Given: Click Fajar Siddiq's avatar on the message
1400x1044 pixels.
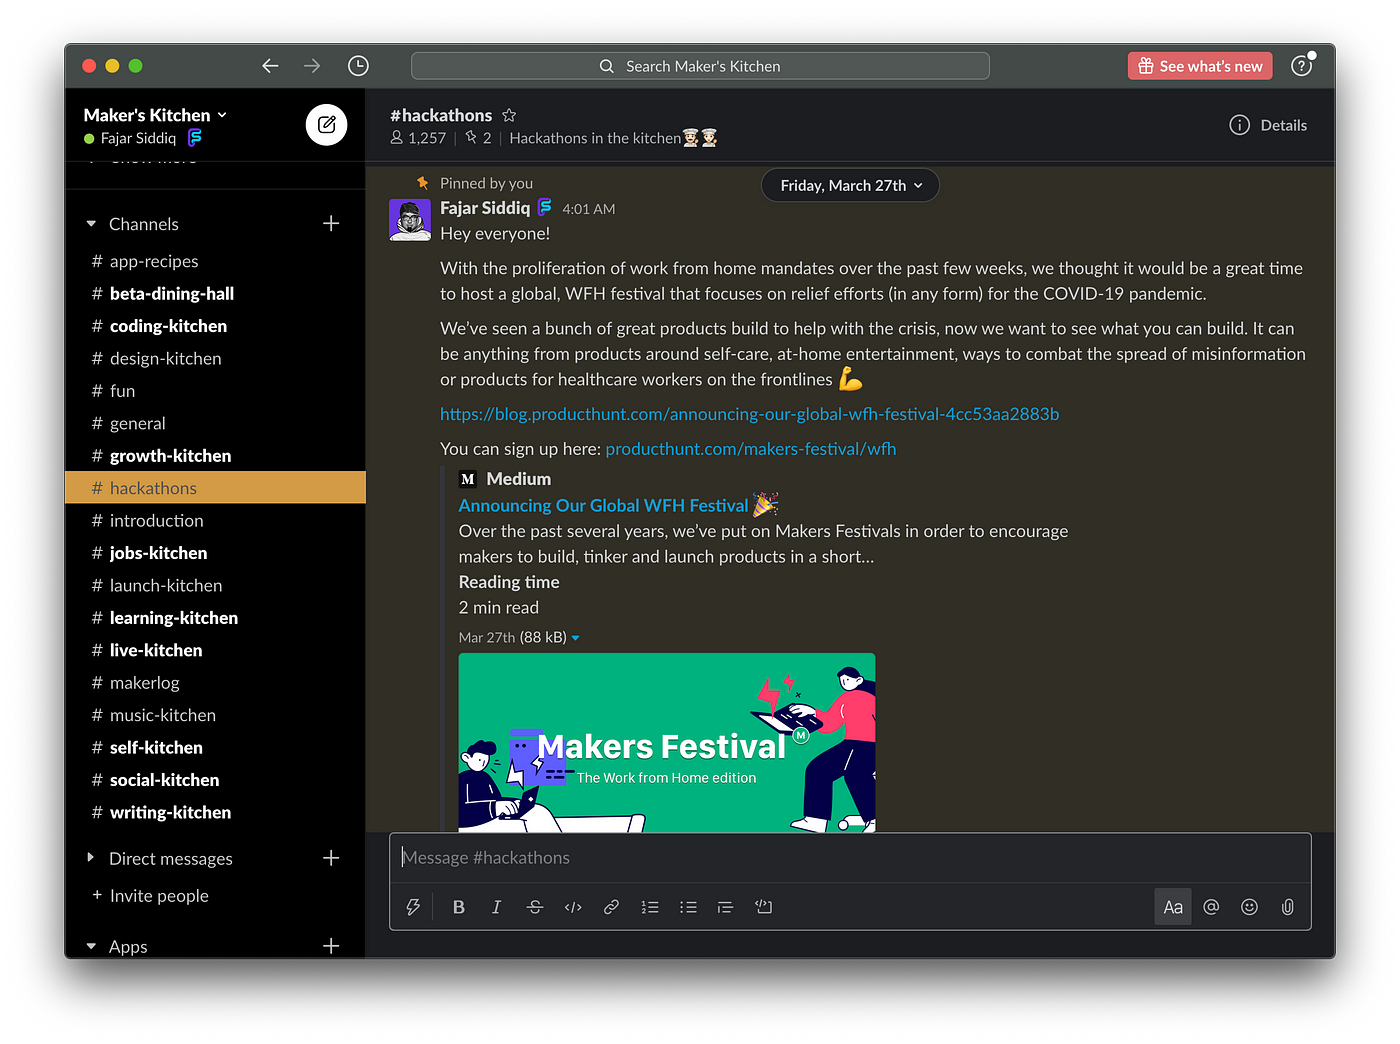Looking at the screenshot, I should point(410,220).
